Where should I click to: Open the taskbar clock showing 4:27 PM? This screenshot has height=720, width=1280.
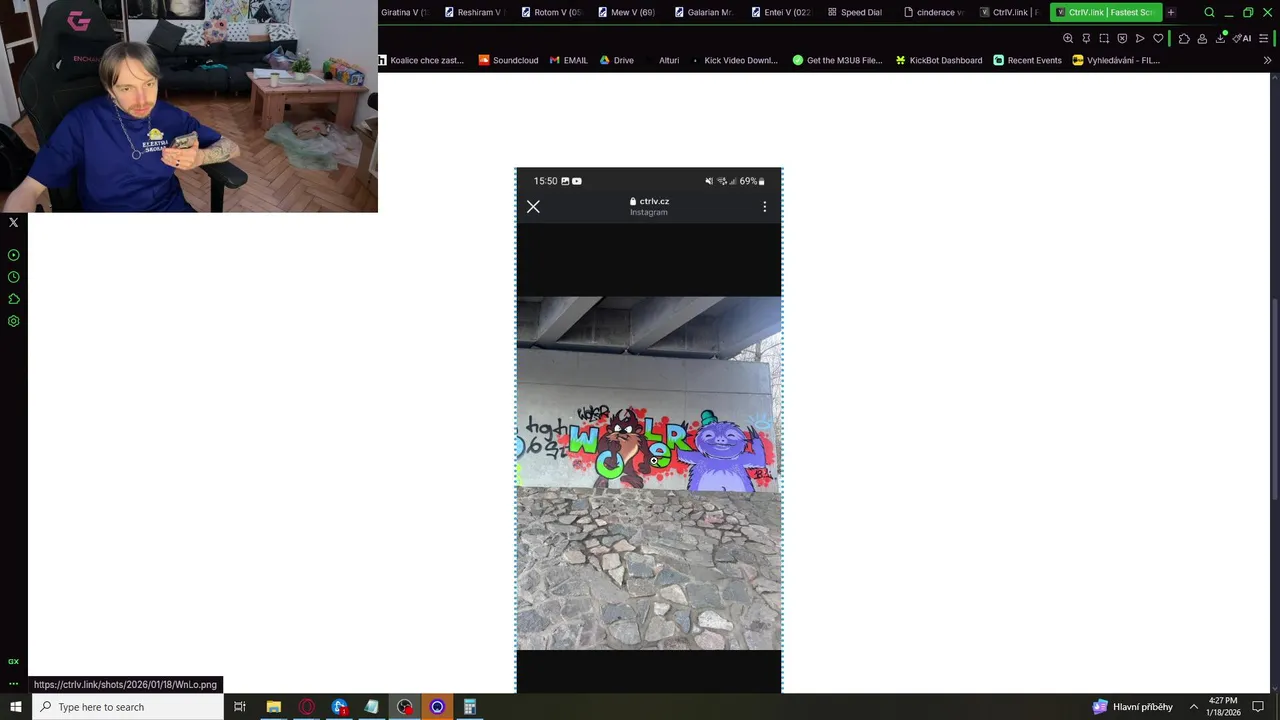[x=1223, y=707]
